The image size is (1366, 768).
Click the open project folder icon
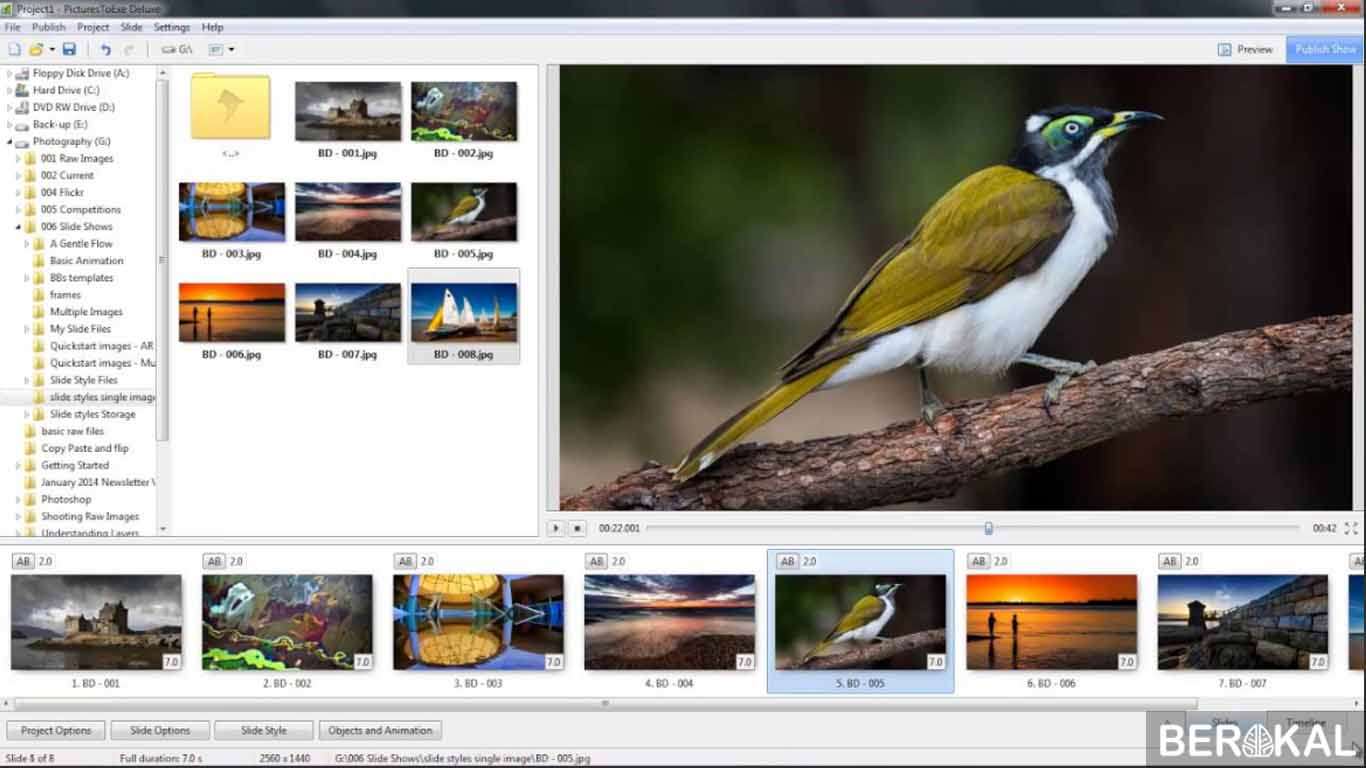pos(36,49)
